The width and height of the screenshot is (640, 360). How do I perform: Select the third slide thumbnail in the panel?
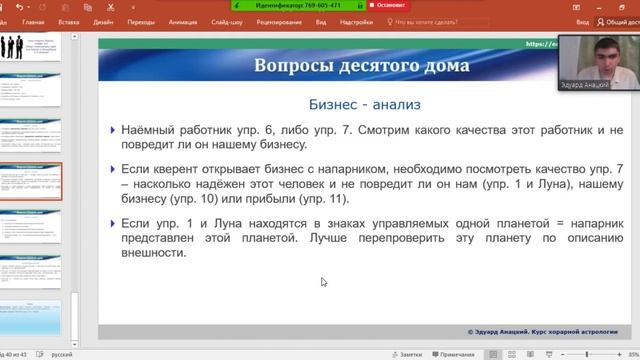click(30, 135)
